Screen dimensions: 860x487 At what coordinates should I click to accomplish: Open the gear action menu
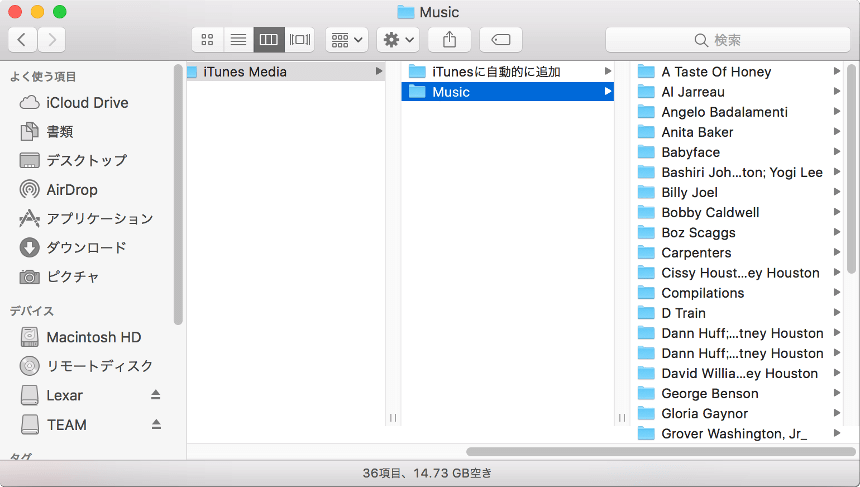(397, 40)
